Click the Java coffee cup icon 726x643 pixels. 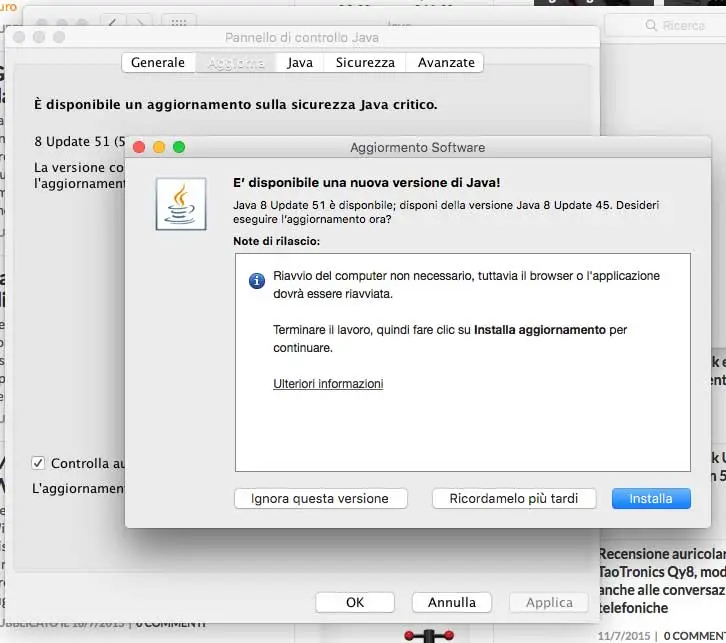(x=181, y=204)
